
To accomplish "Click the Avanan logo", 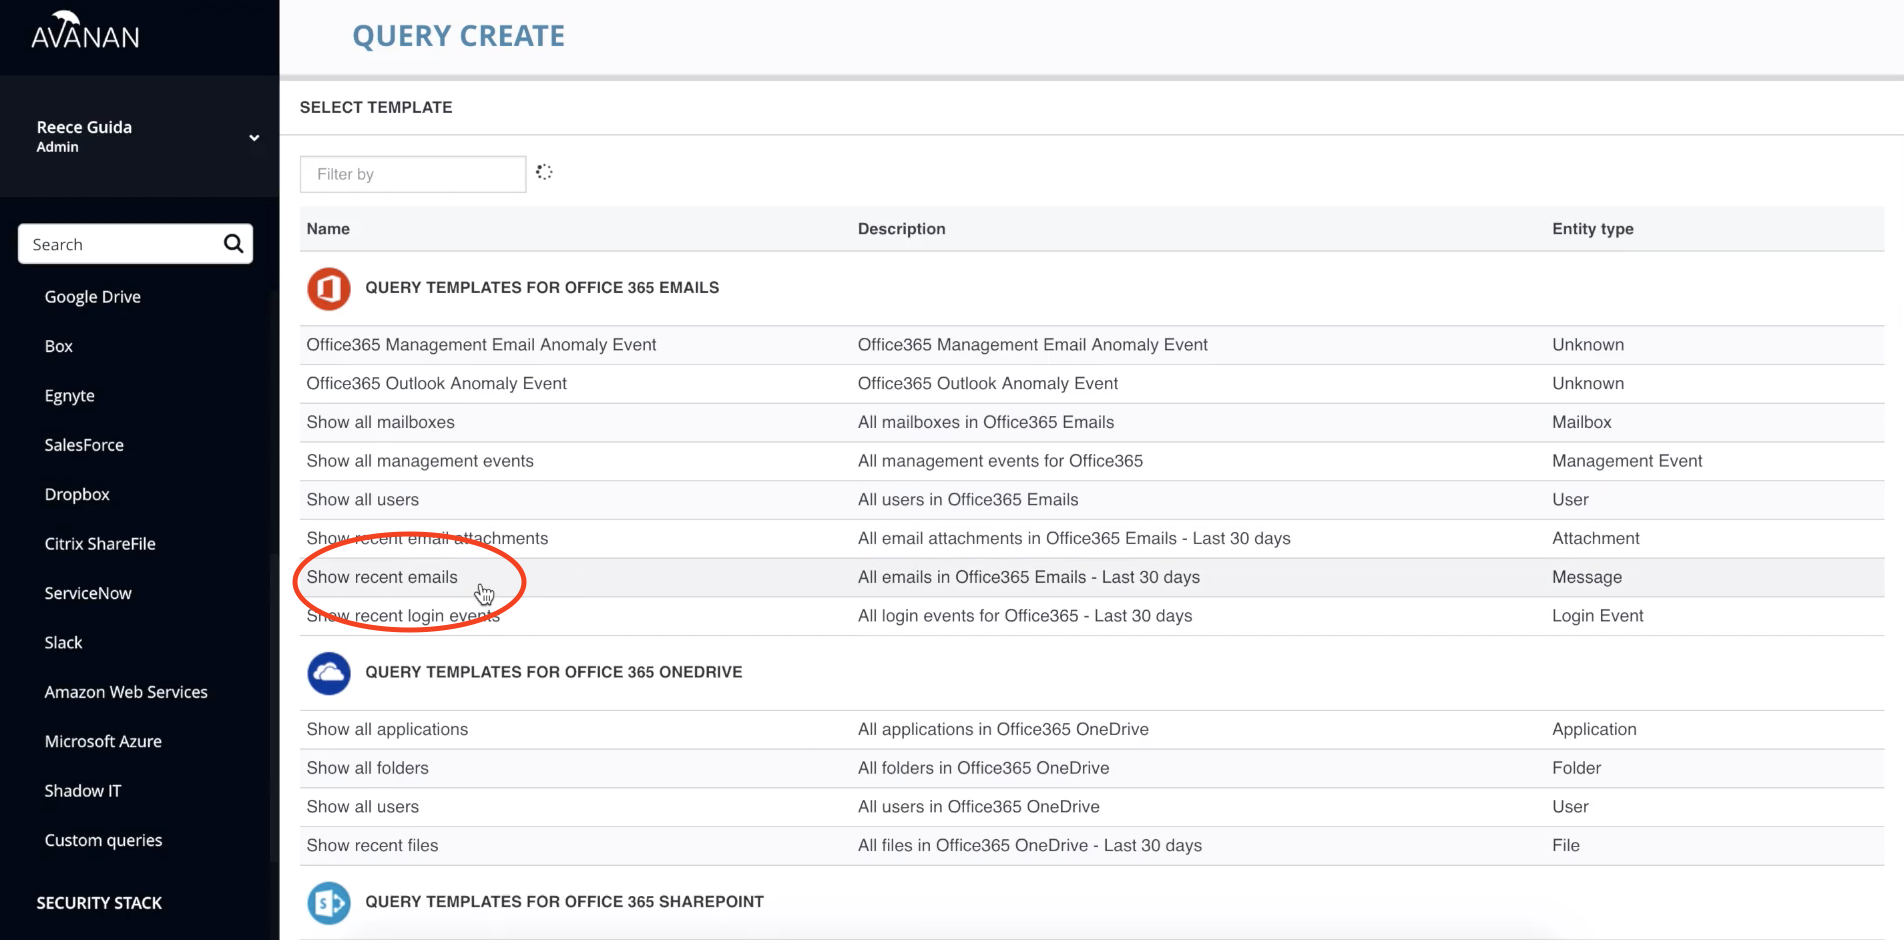I will pyautogui.click(x=85, y=32).
